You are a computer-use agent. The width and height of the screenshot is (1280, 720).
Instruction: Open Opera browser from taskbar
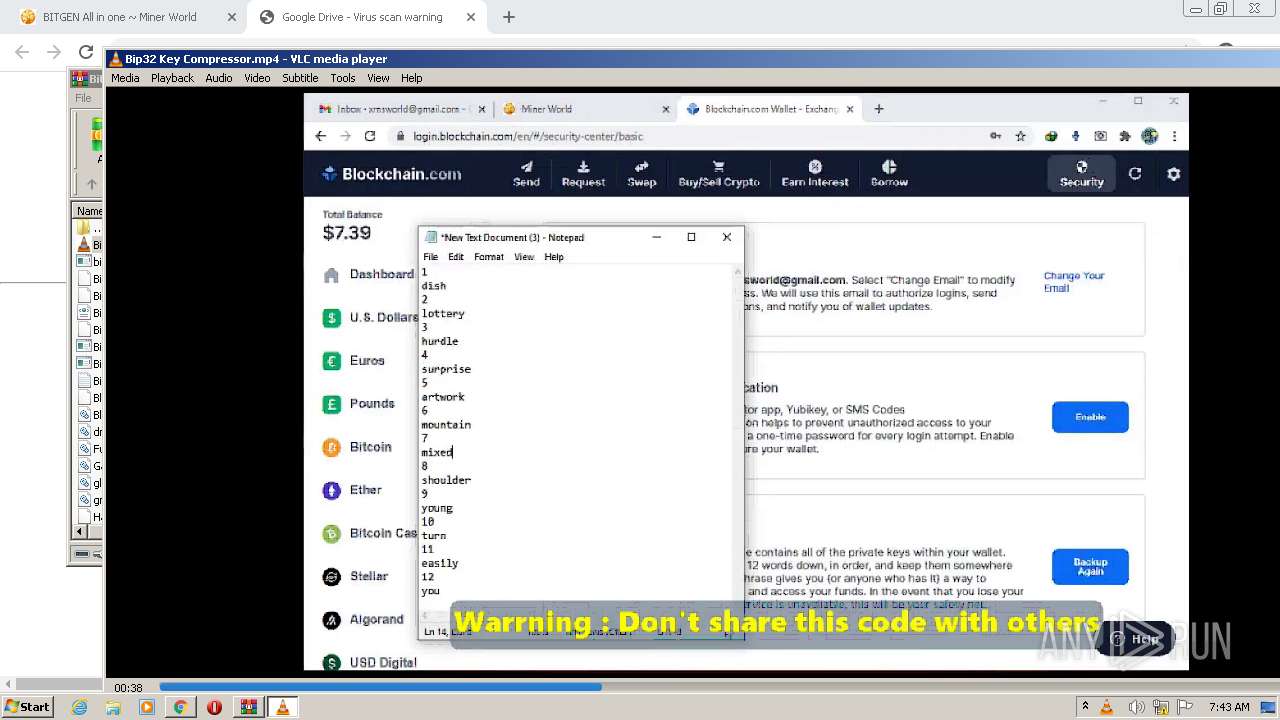[214, 707]
